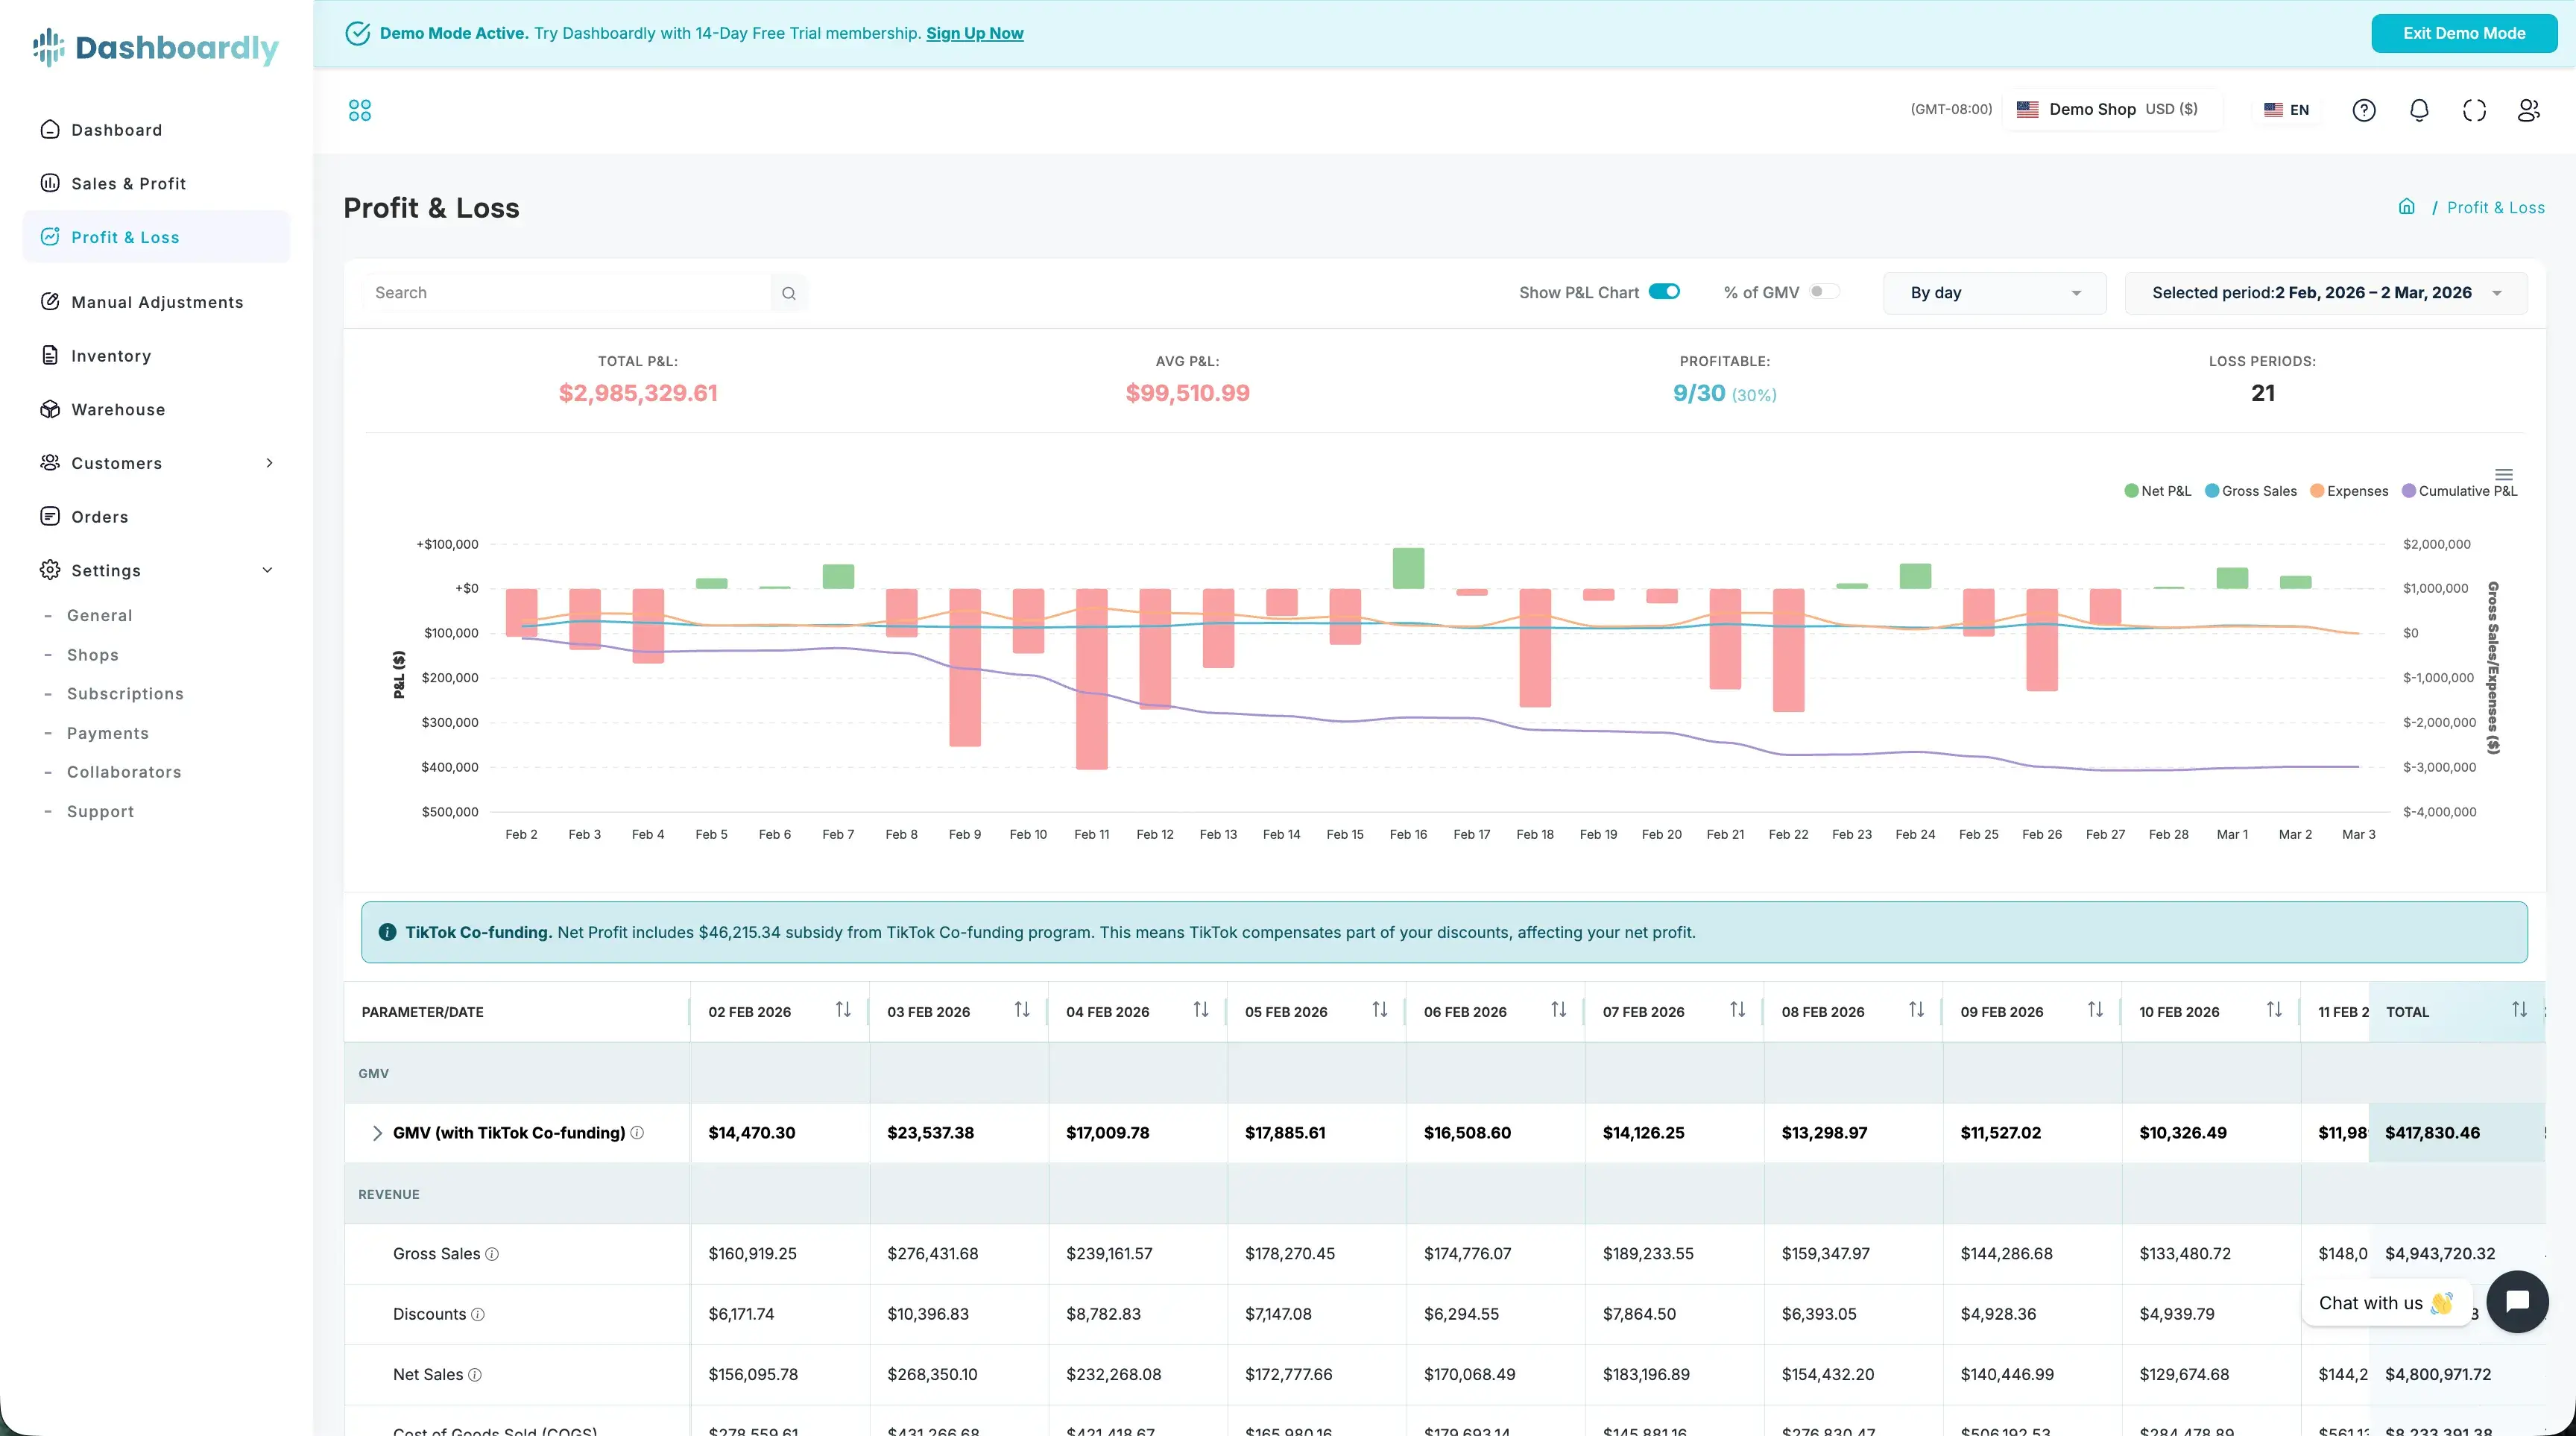Click the Sign Up Now link
Image resolution: width=2576 pixels, height=1436 pixels.
click(974, 33)
